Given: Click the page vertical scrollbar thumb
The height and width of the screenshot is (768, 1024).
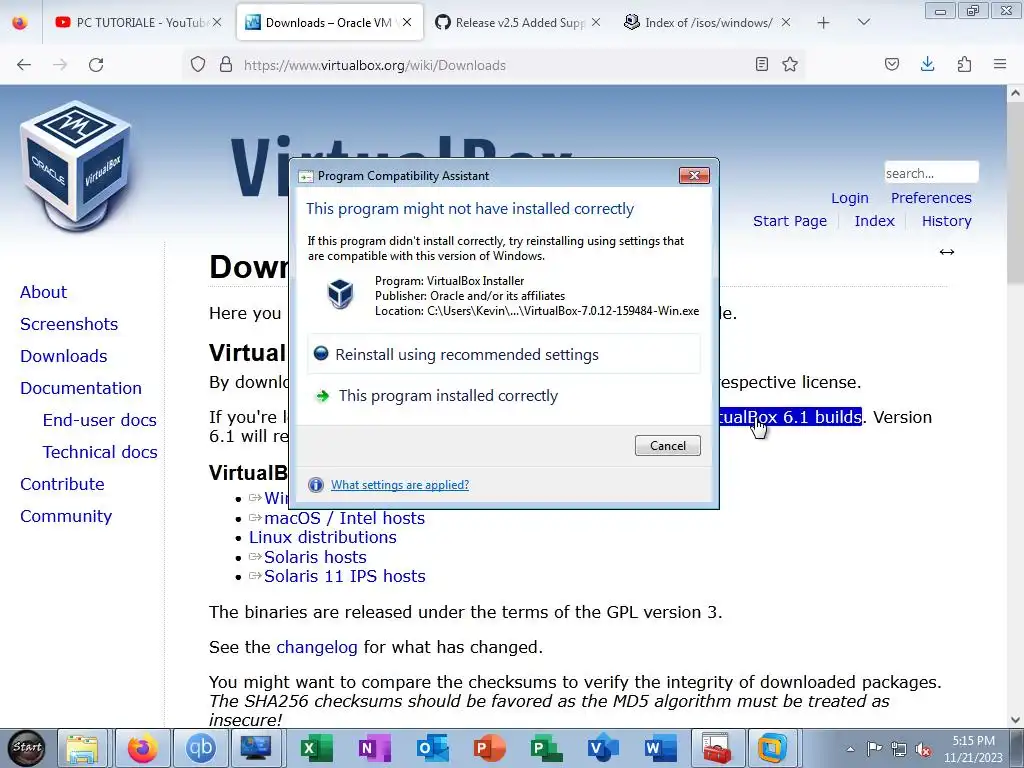Looking at the screenshot, I should click(1015, 191).
